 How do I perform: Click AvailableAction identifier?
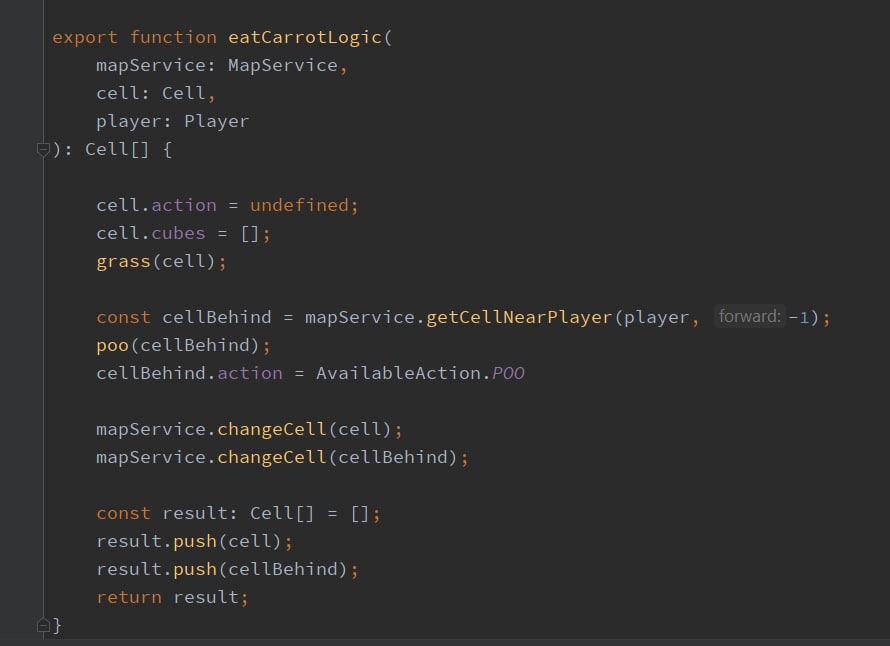click(398, 373)
